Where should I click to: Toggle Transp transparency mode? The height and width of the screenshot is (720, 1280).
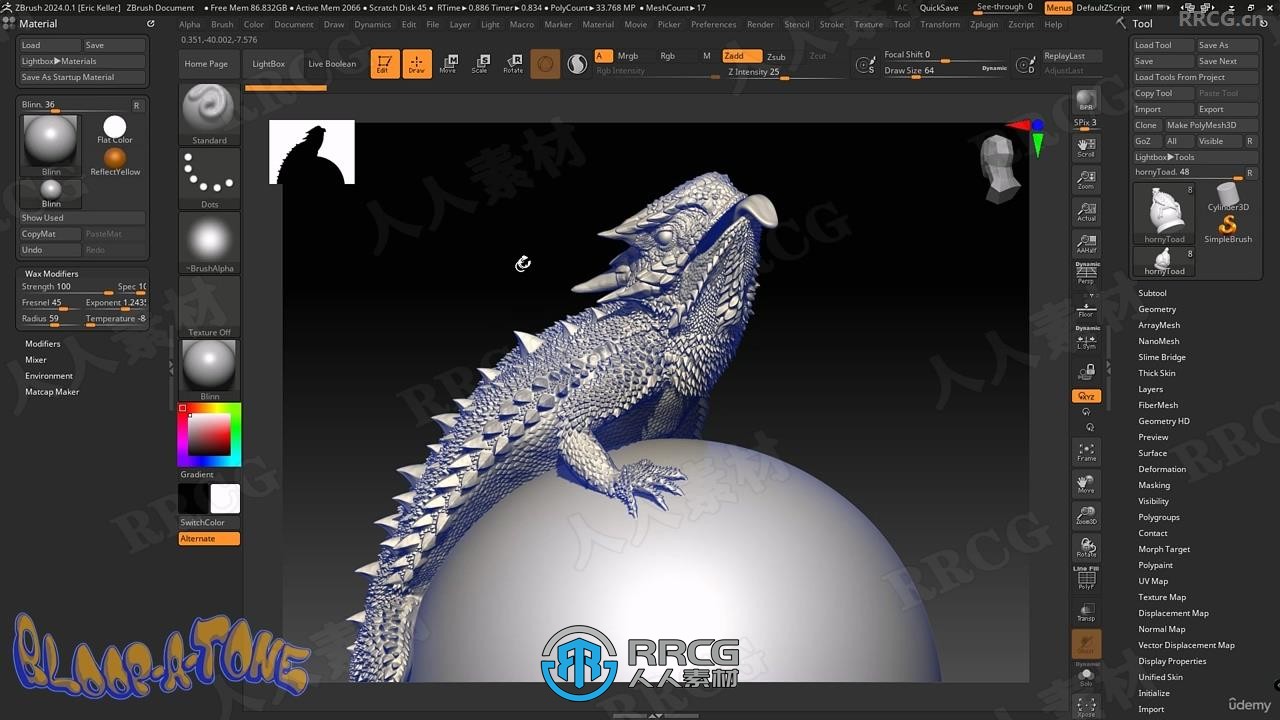point(1086,612)
